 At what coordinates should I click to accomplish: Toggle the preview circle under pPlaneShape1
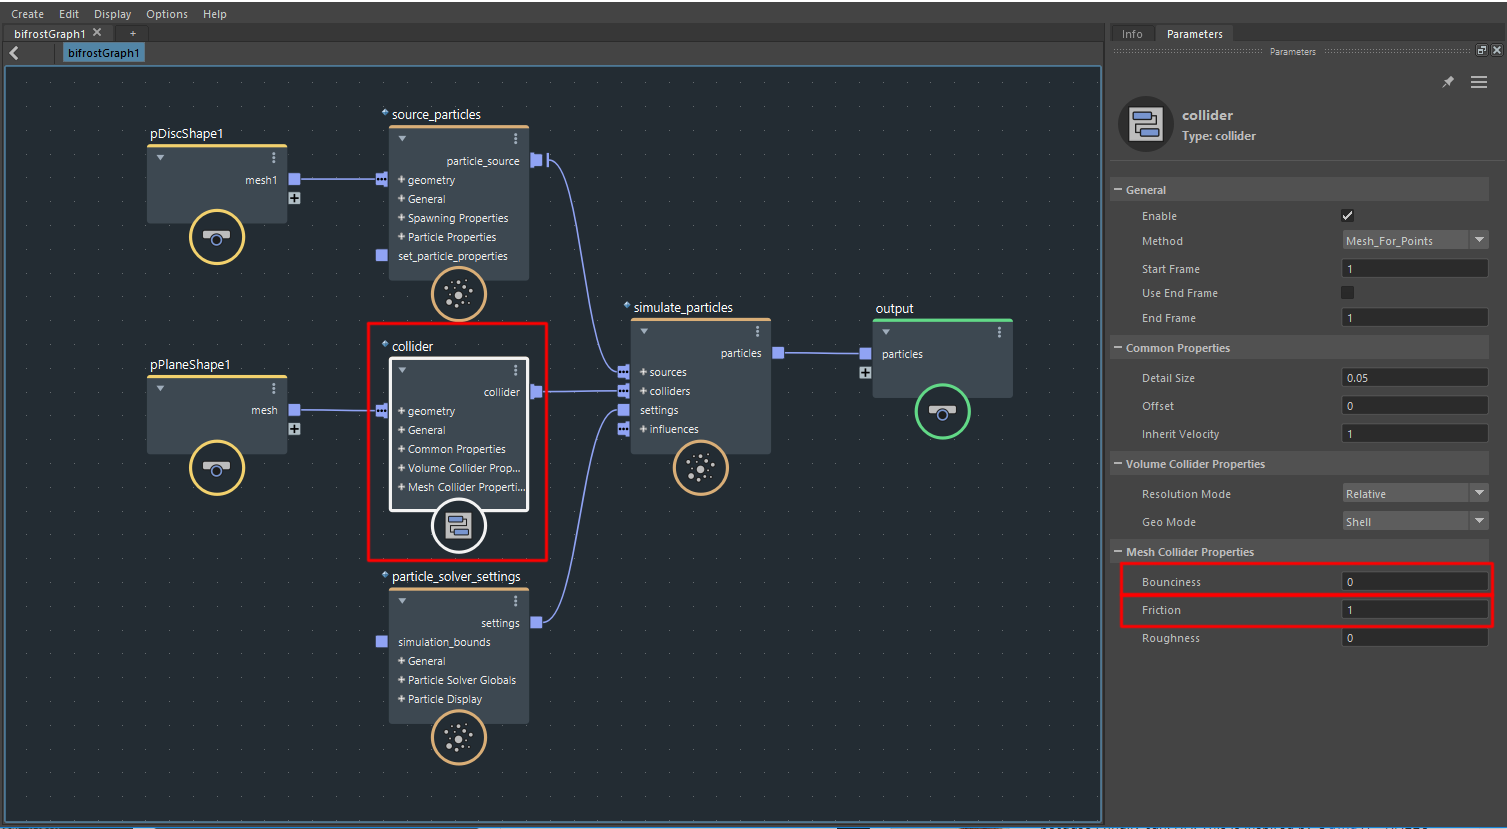tap(217, 468)
